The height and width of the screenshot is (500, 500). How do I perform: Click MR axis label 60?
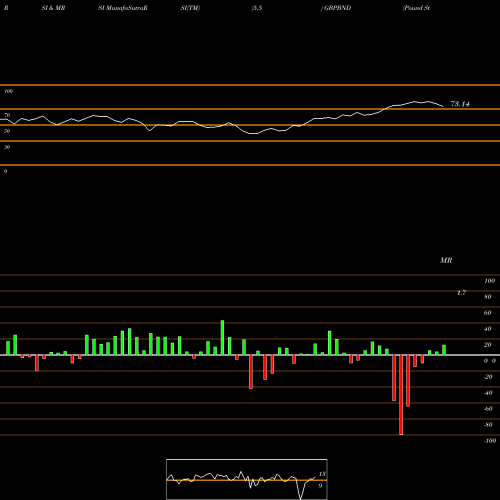488,313
